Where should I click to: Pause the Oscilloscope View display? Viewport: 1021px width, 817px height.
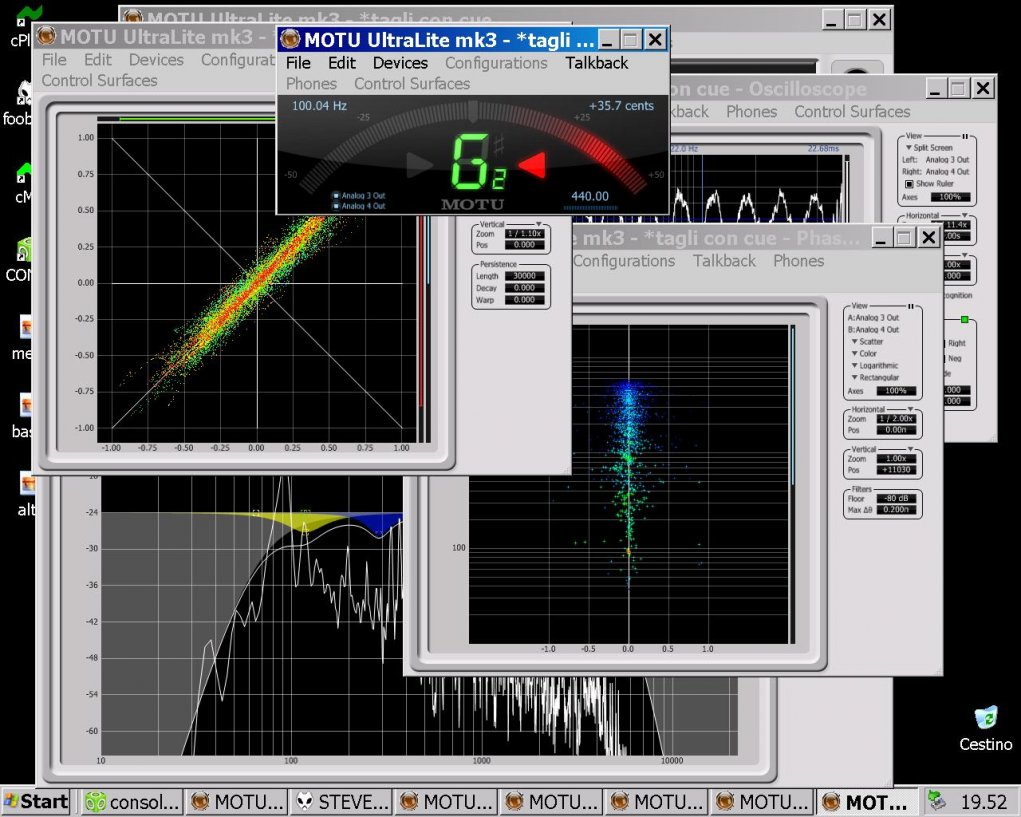(965, 137)
